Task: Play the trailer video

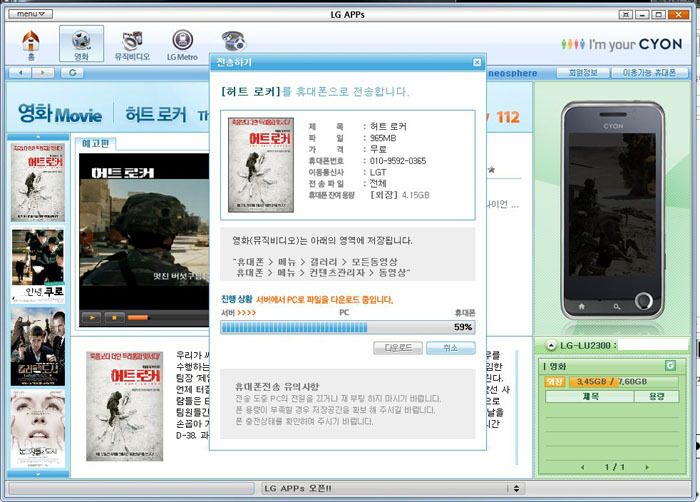Action: tap(92, 318)
